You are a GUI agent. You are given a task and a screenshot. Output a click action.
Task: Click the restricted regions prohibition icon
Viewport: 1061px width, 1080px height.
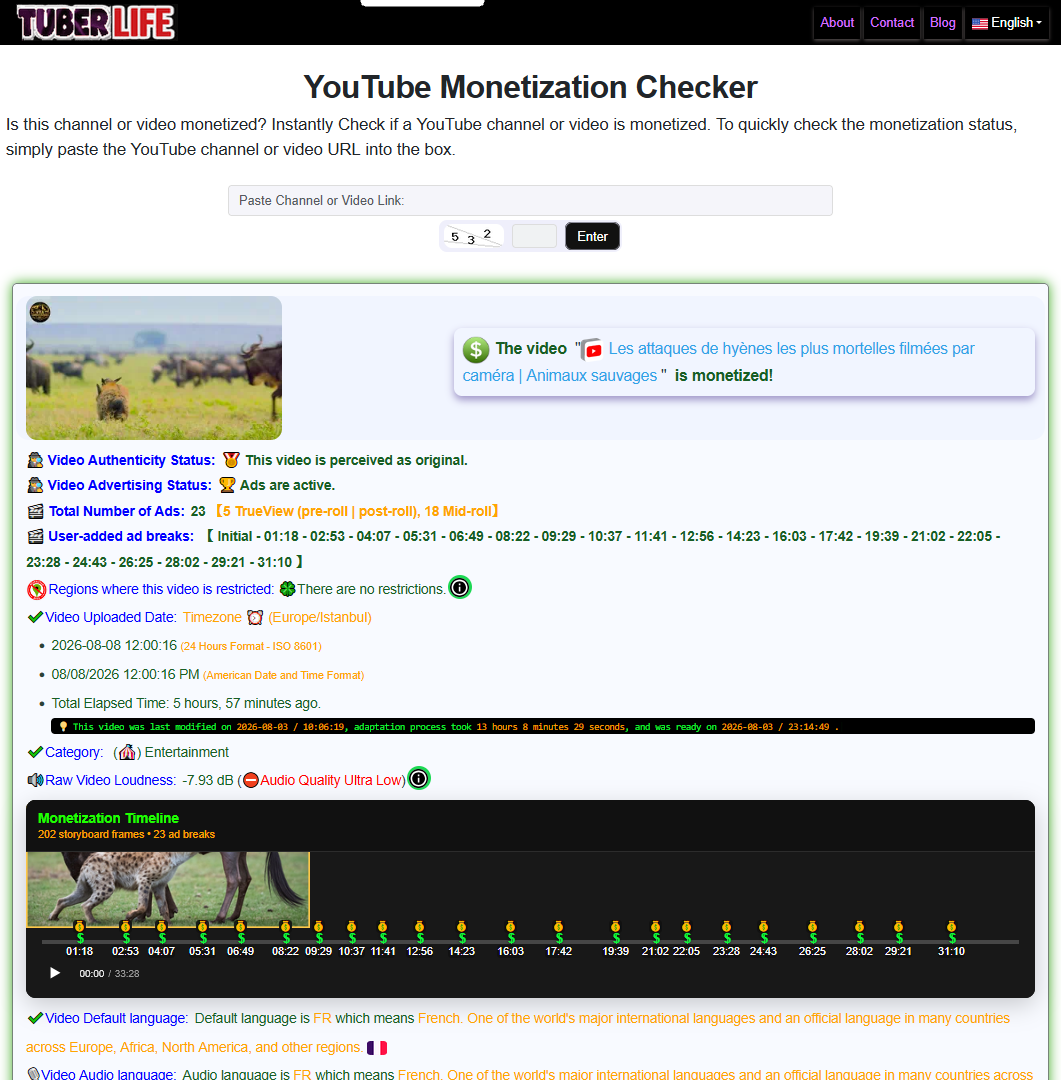tap(37, 590)
